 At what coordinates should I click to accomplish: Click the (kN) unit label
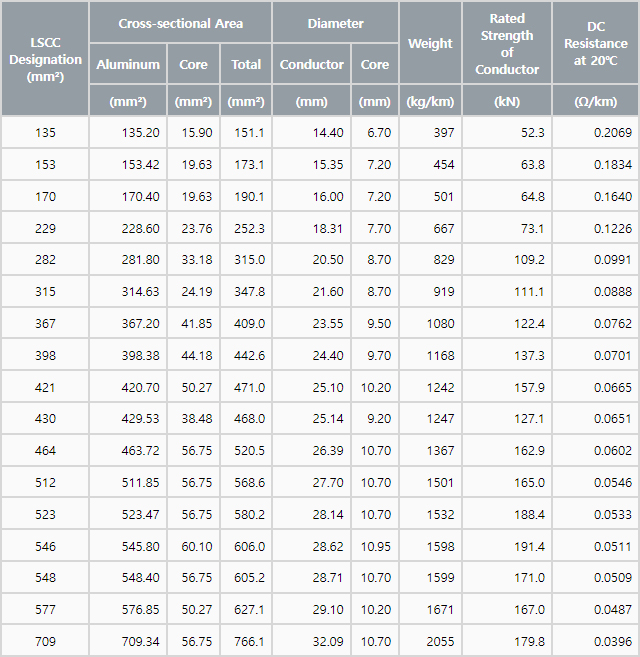click(x=507, y=102)
